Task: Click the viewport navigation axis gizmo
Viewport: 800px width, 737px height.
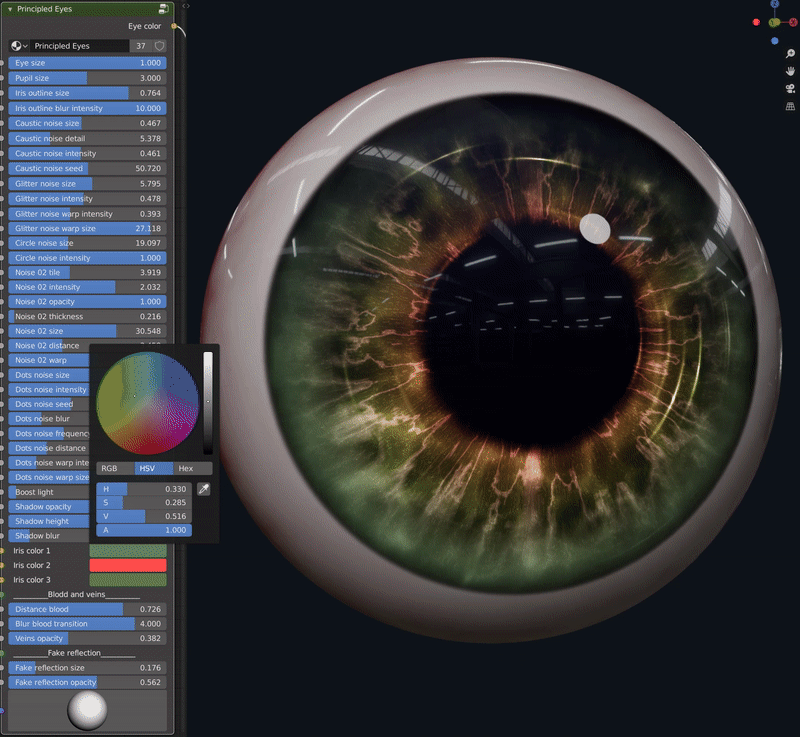Action: [775, 22]
